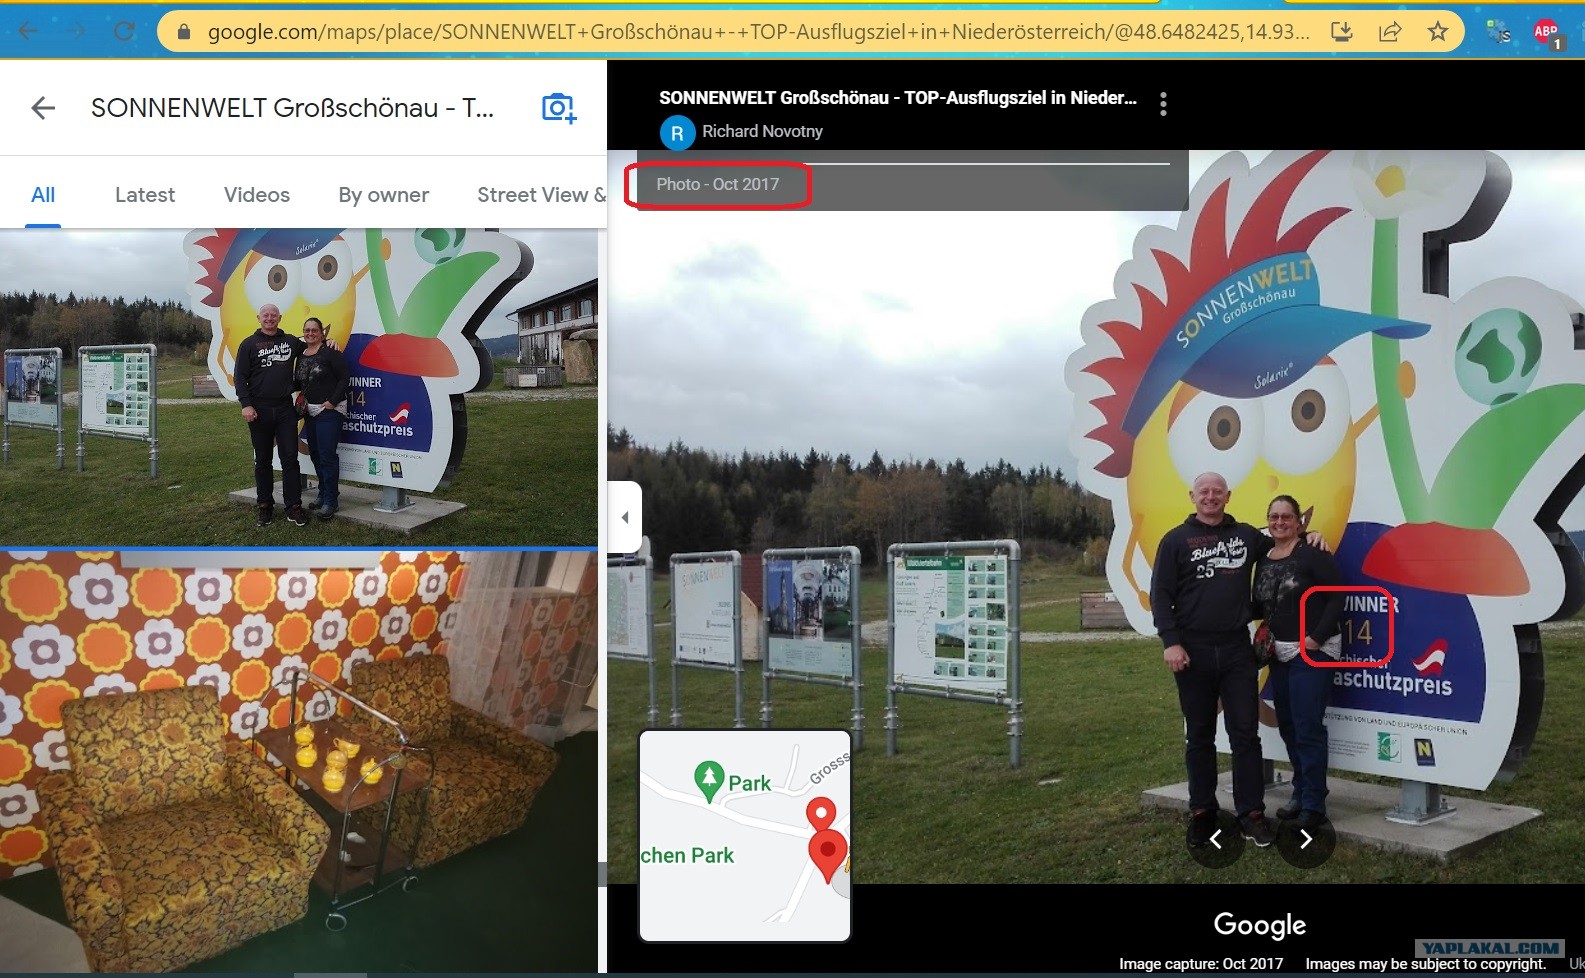The image size is (1585, 978).
Task: Open the translate extension icon
Action: tap(1498, 32)
